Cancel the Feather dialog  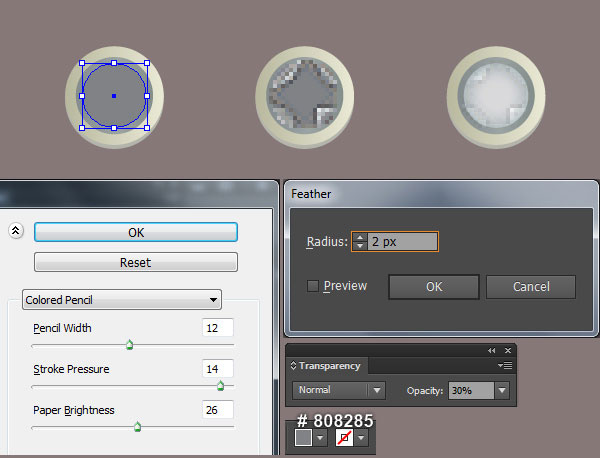tap(531, 287)
